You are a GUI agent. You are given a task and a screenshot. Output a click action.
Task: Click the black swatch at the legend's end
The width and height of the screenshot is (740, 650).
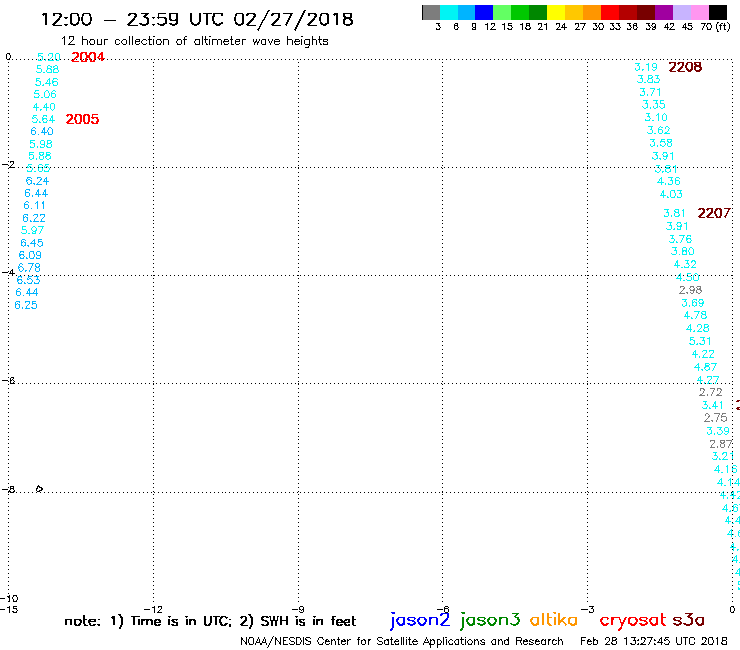coord(718,12)
